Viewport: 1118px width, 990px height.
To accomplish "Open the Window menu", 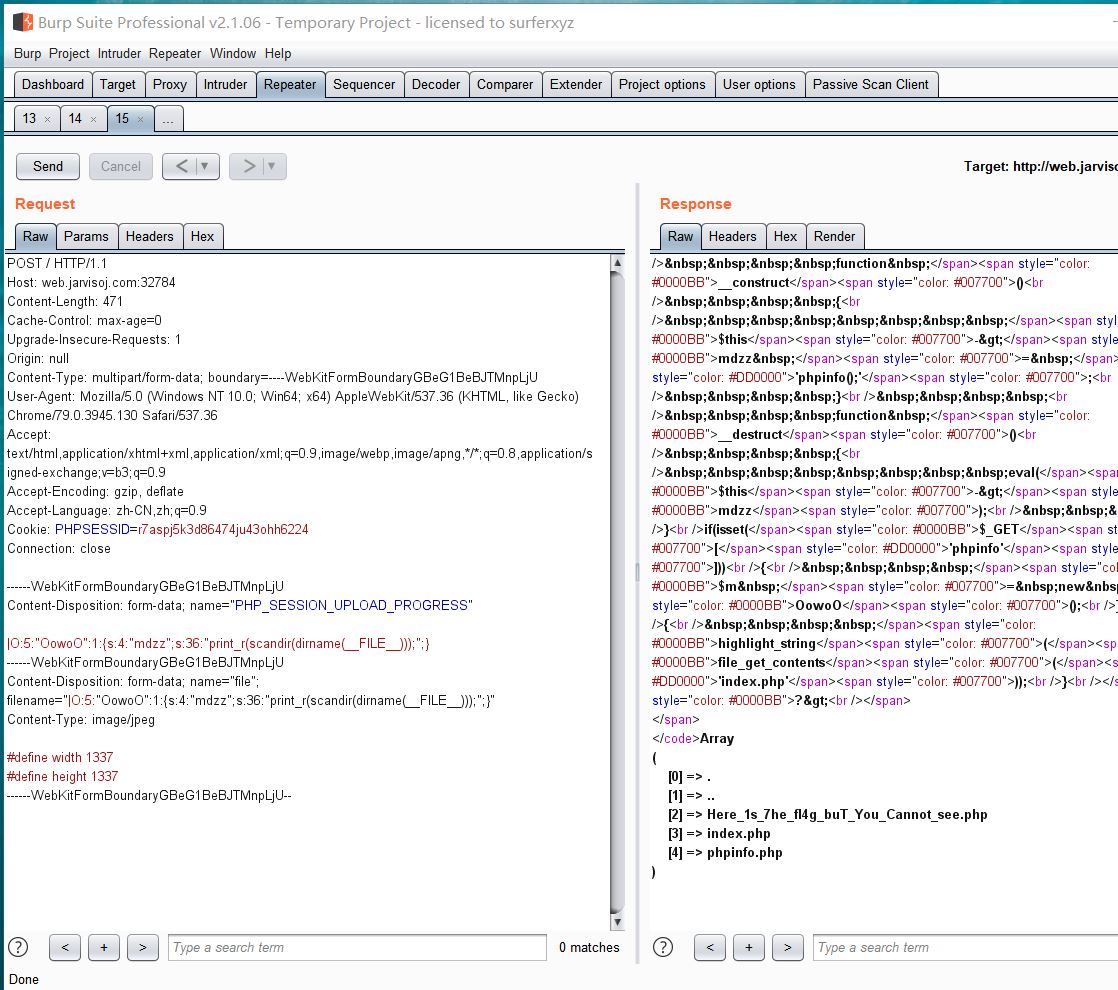I will click(x=232, y=53).
